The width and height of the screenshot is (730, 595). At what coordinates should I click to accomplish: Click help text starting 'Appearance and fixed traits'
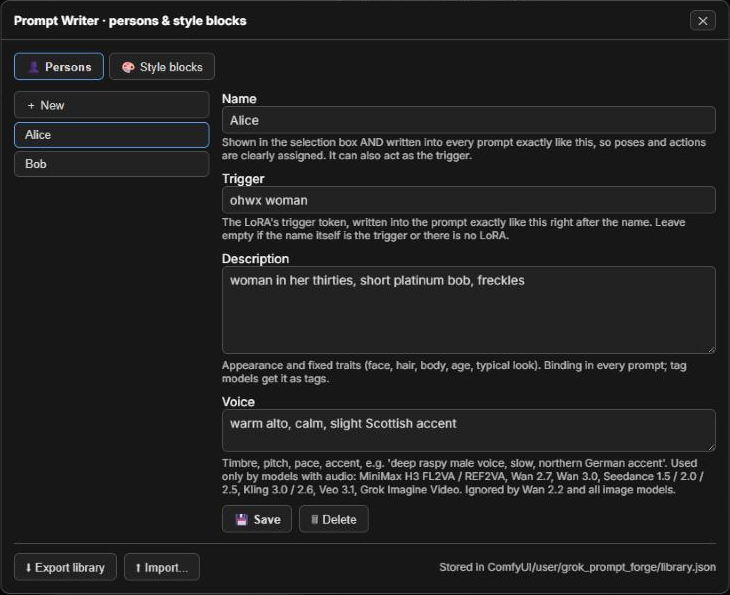click(454, 372)
